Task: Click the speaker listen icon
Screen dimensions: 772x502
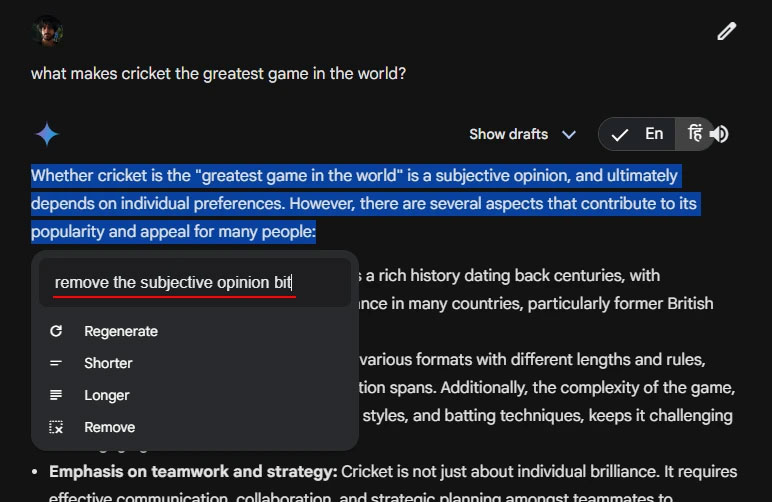Action: click(720, 134)
